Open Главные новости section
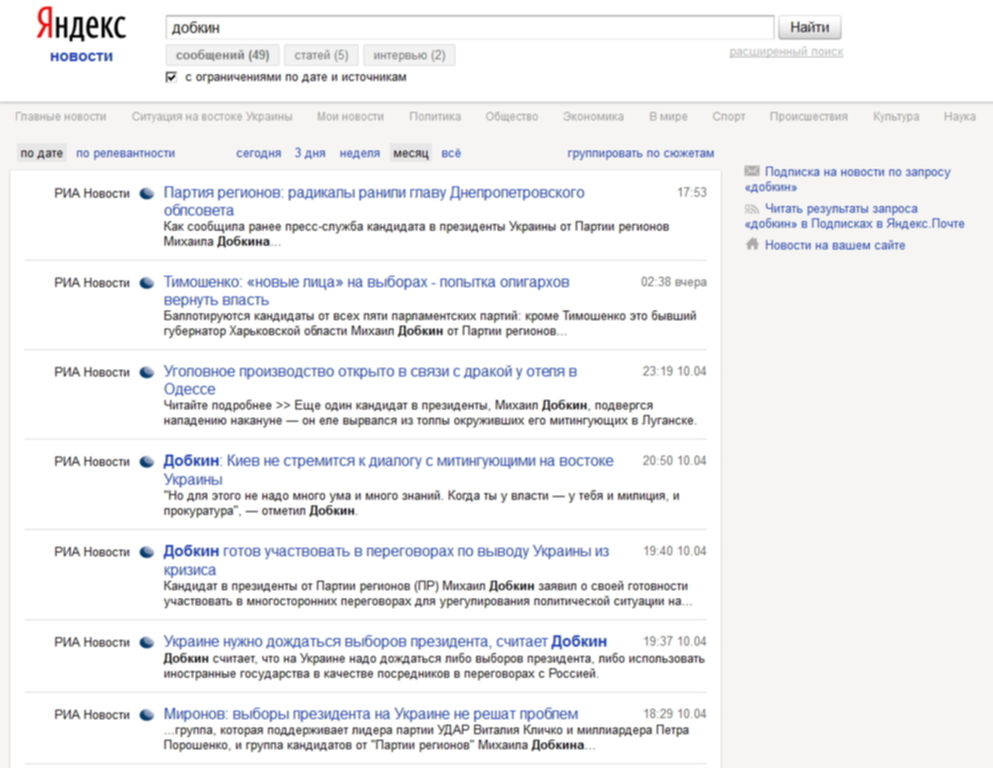993x768 pixels. pyautogui.click(x=61, y=116)
